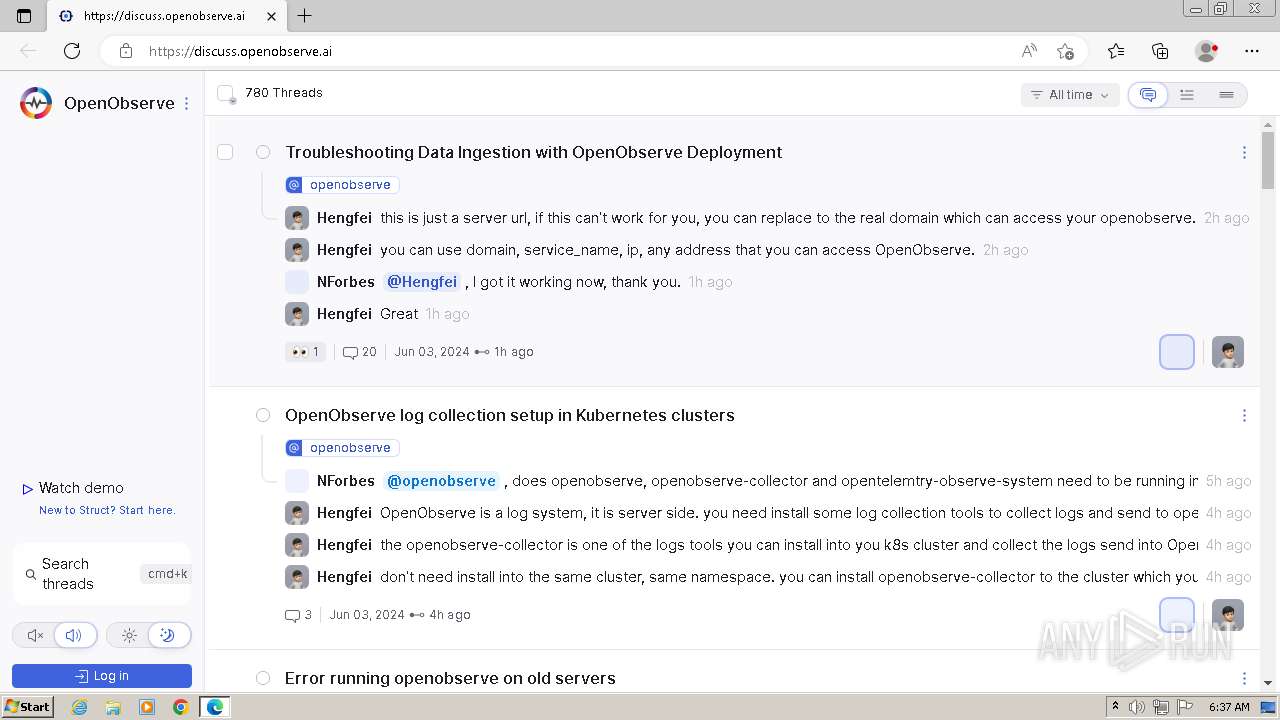Image resolution: width=1280 pixels, height=720 pixels.
Task: Open File Explorer from the taskbar
Action: (113, 707)
